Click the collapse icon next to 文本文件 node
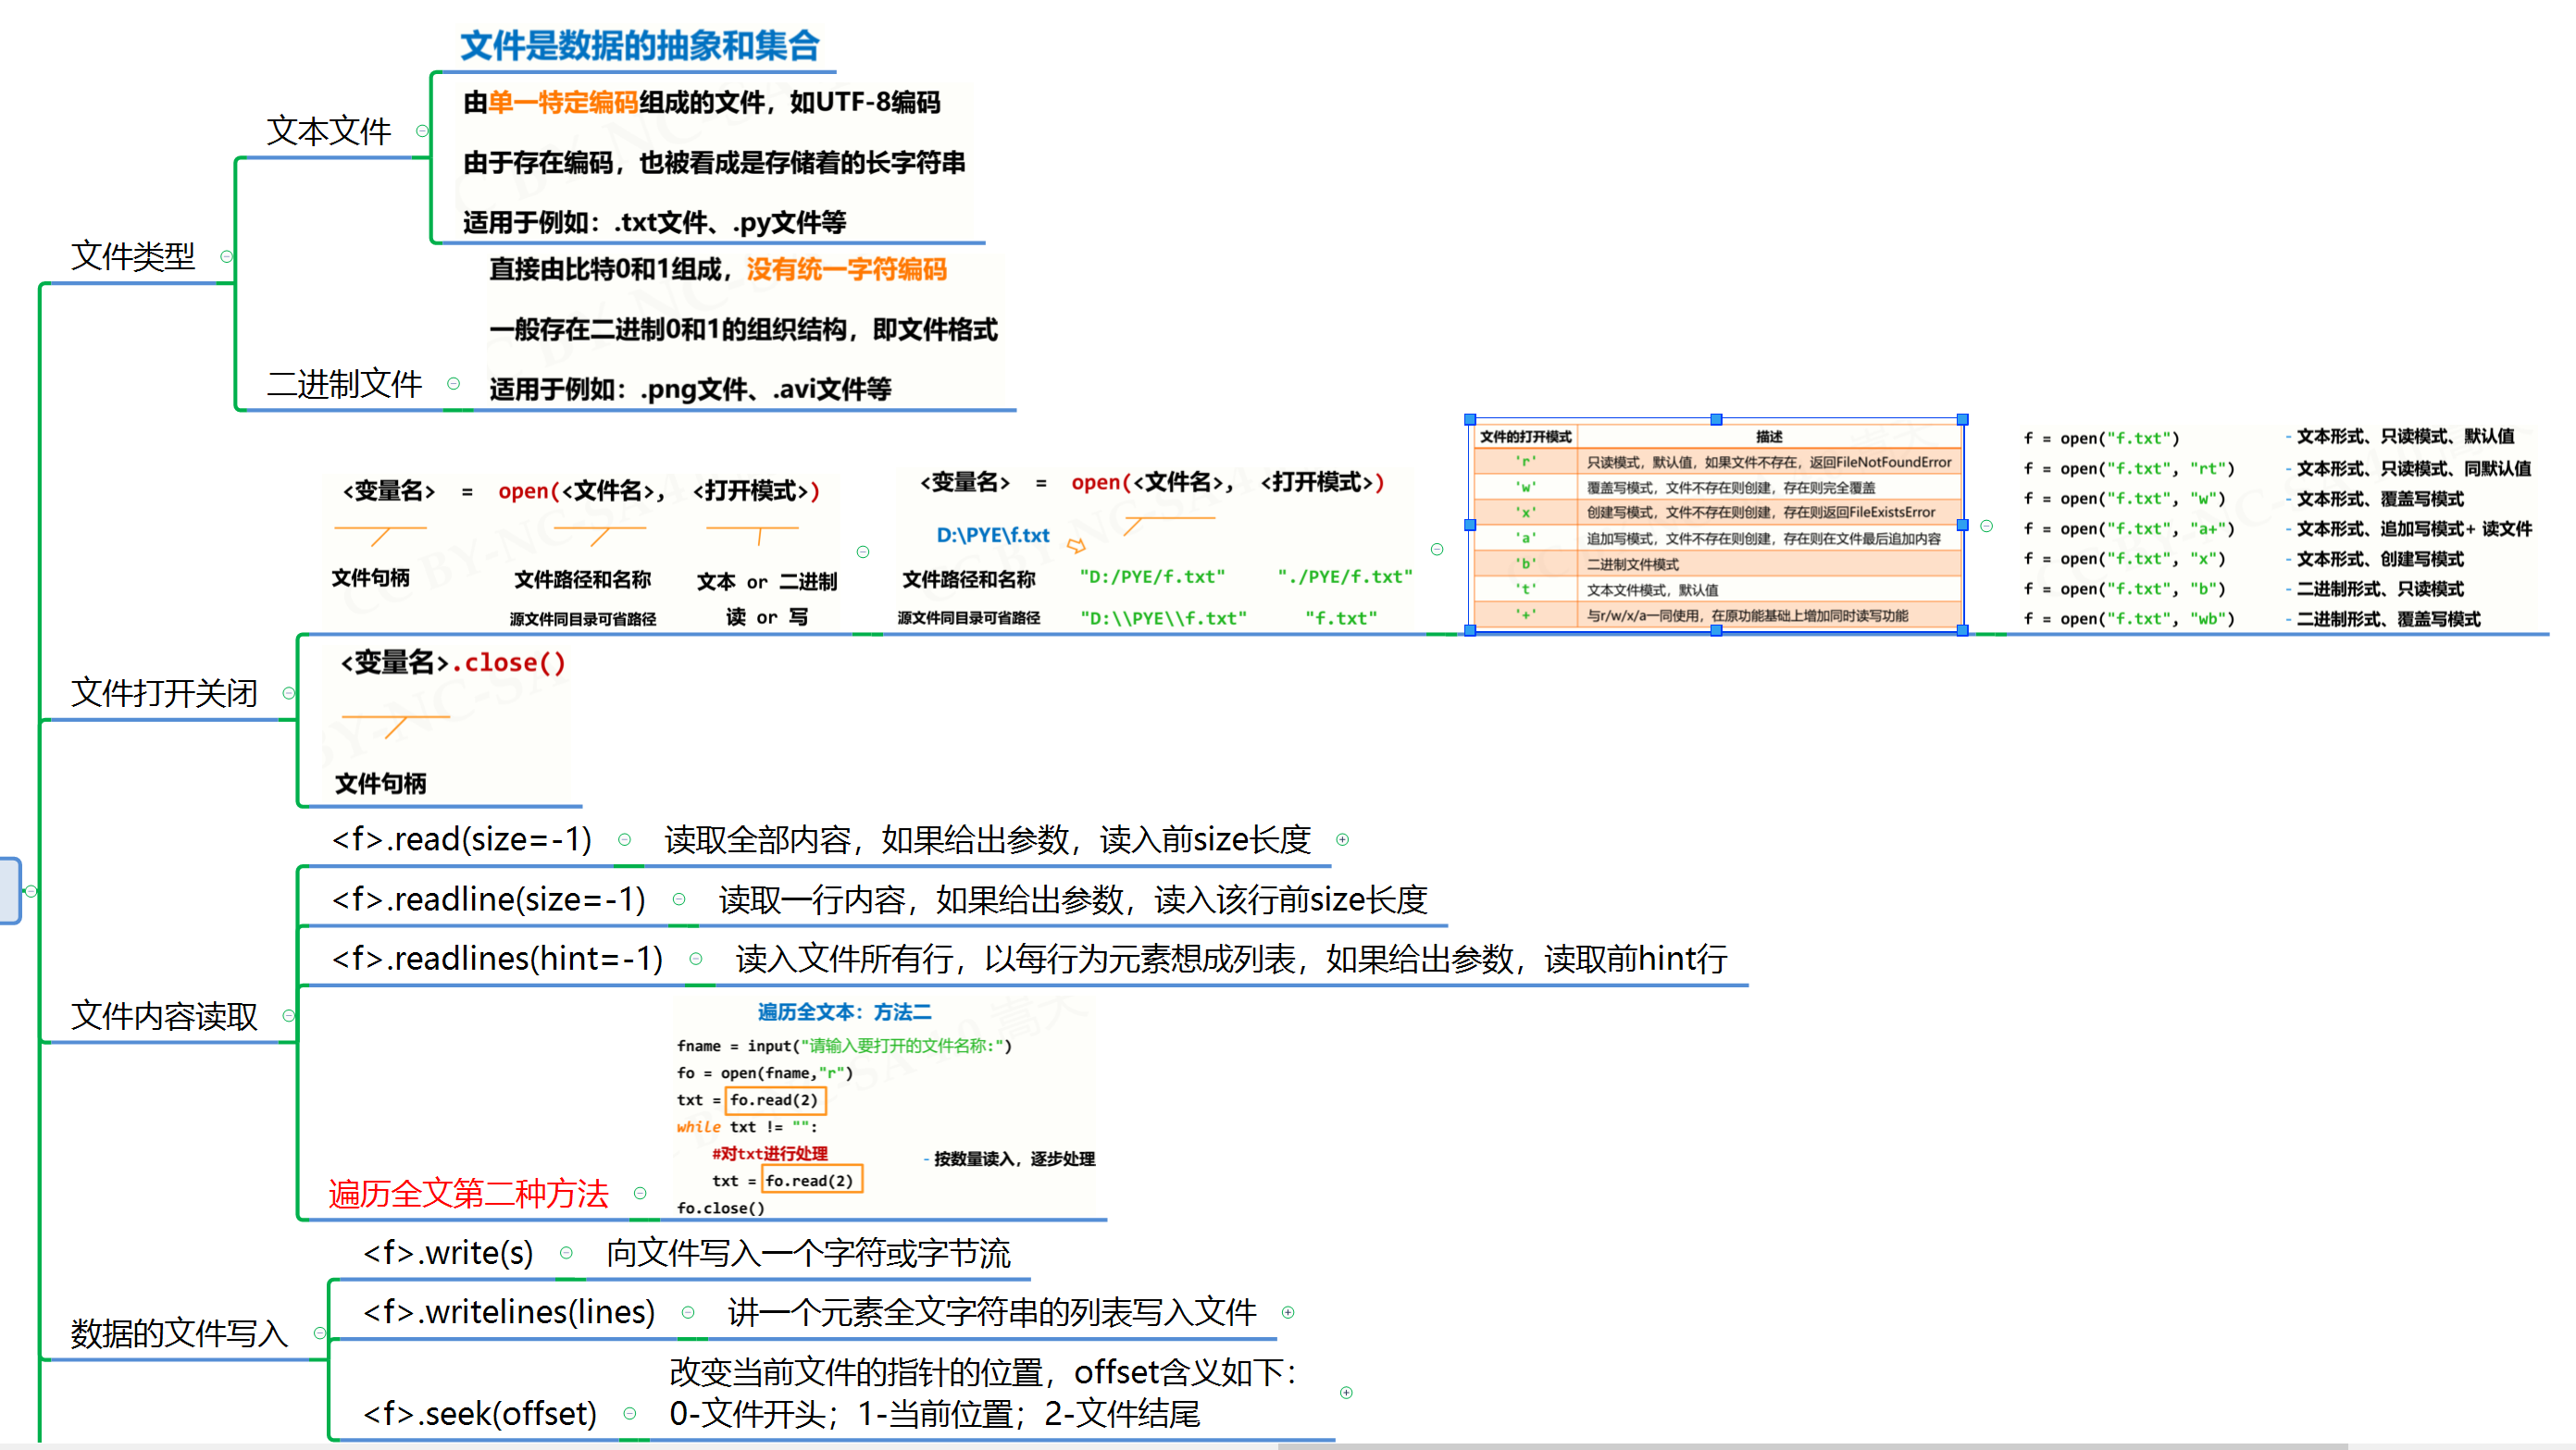2576x1450 pixels. coord(421,130)
